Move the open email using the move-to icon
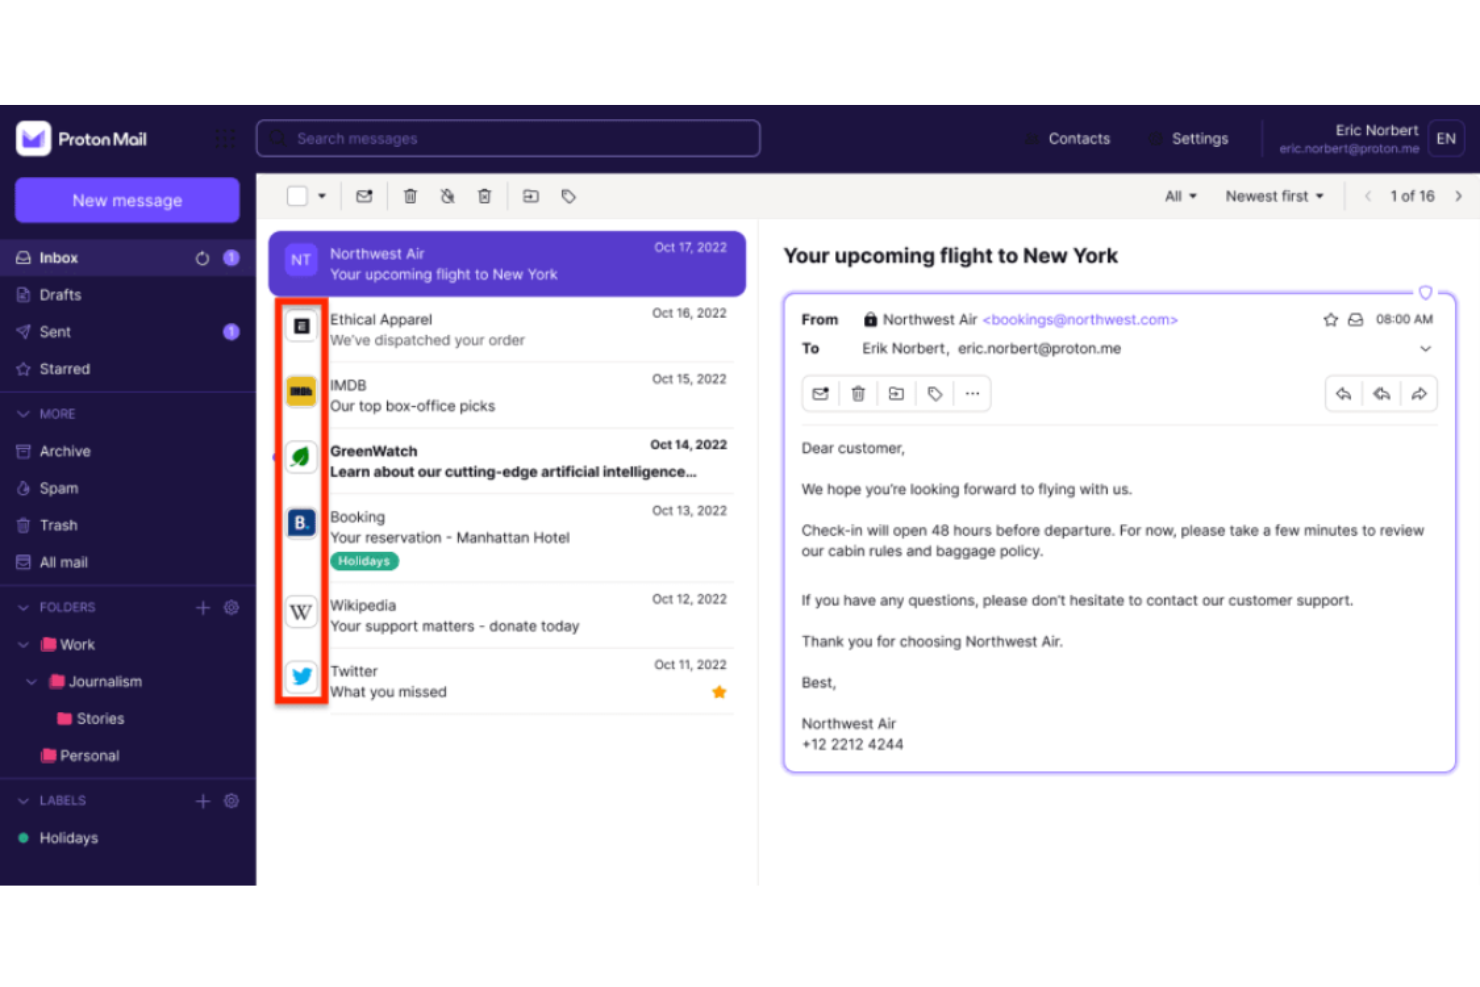The image size is (1480, 987). 896,393
